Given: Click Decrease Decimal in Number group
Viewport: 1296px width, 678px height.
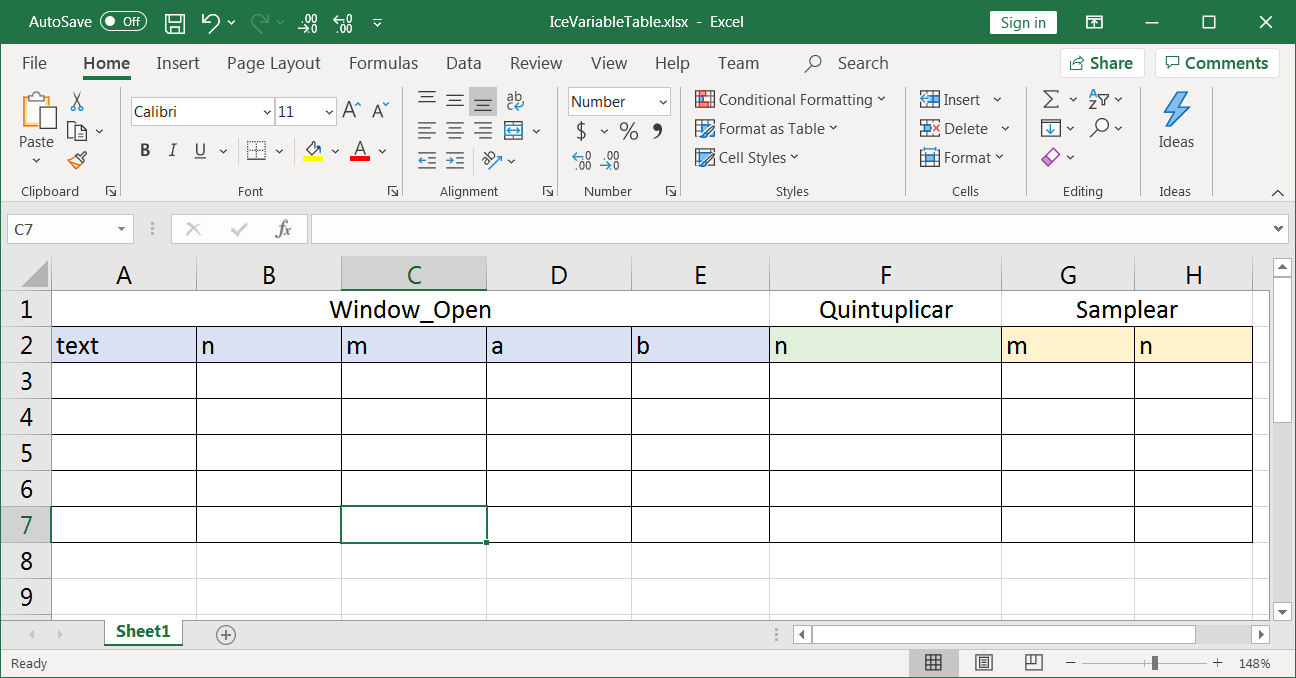Looking at the screenshot, I should click(x=610, y=160).
